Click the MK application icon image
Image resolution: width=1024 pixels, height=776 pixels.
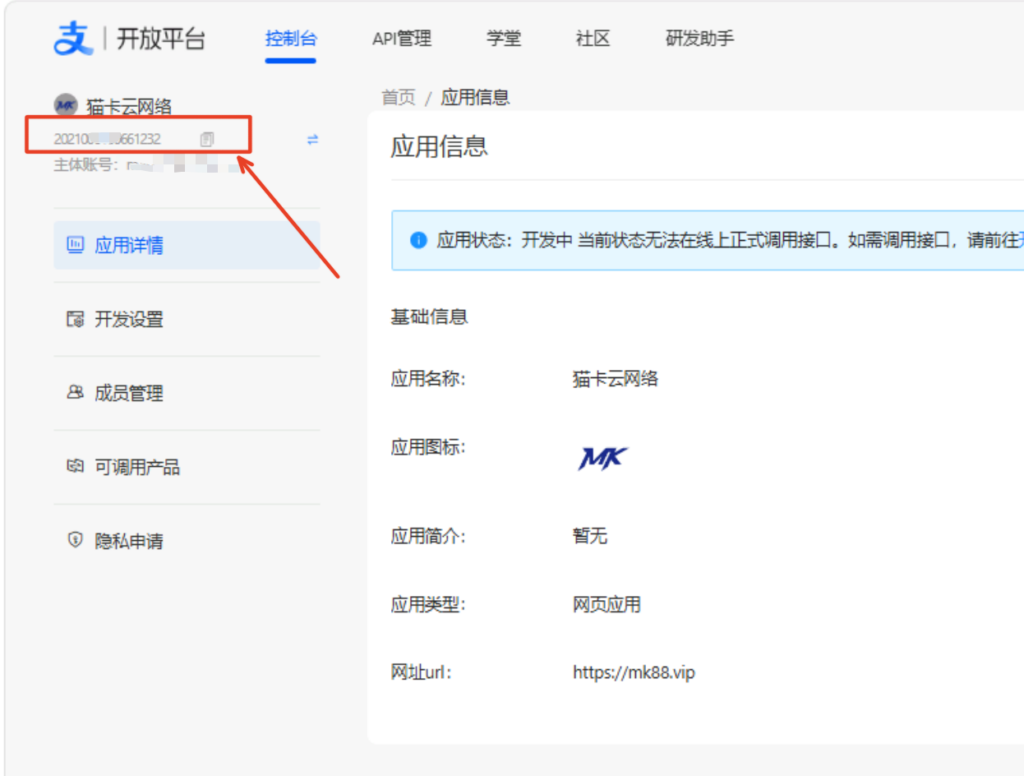(x=602, y=458)
